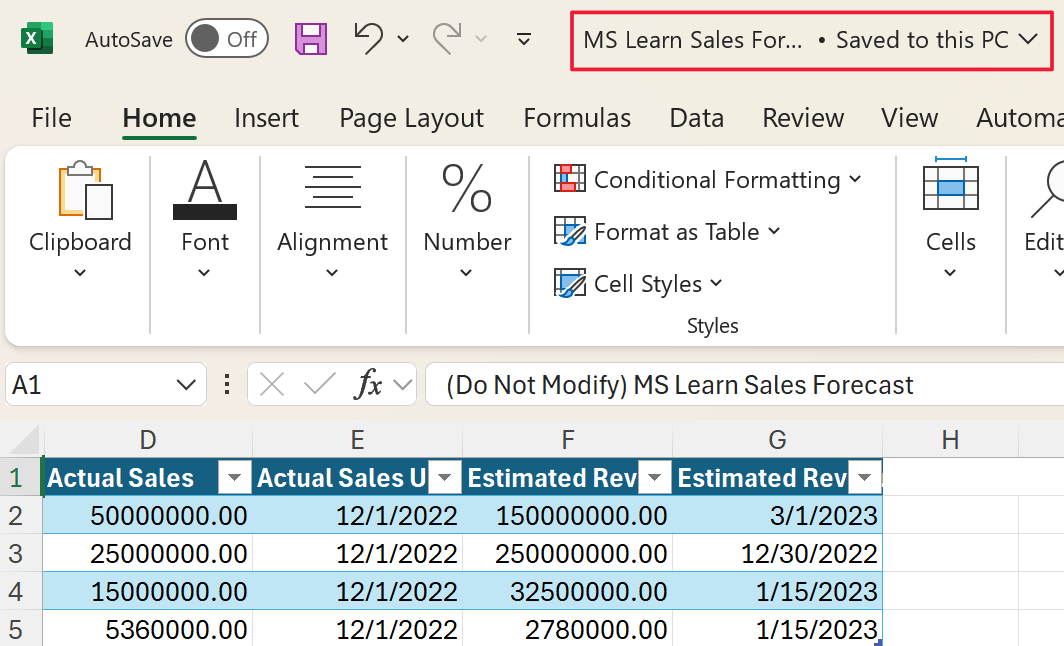
Task: Select column D header
Action: click(x=147, y=440)
